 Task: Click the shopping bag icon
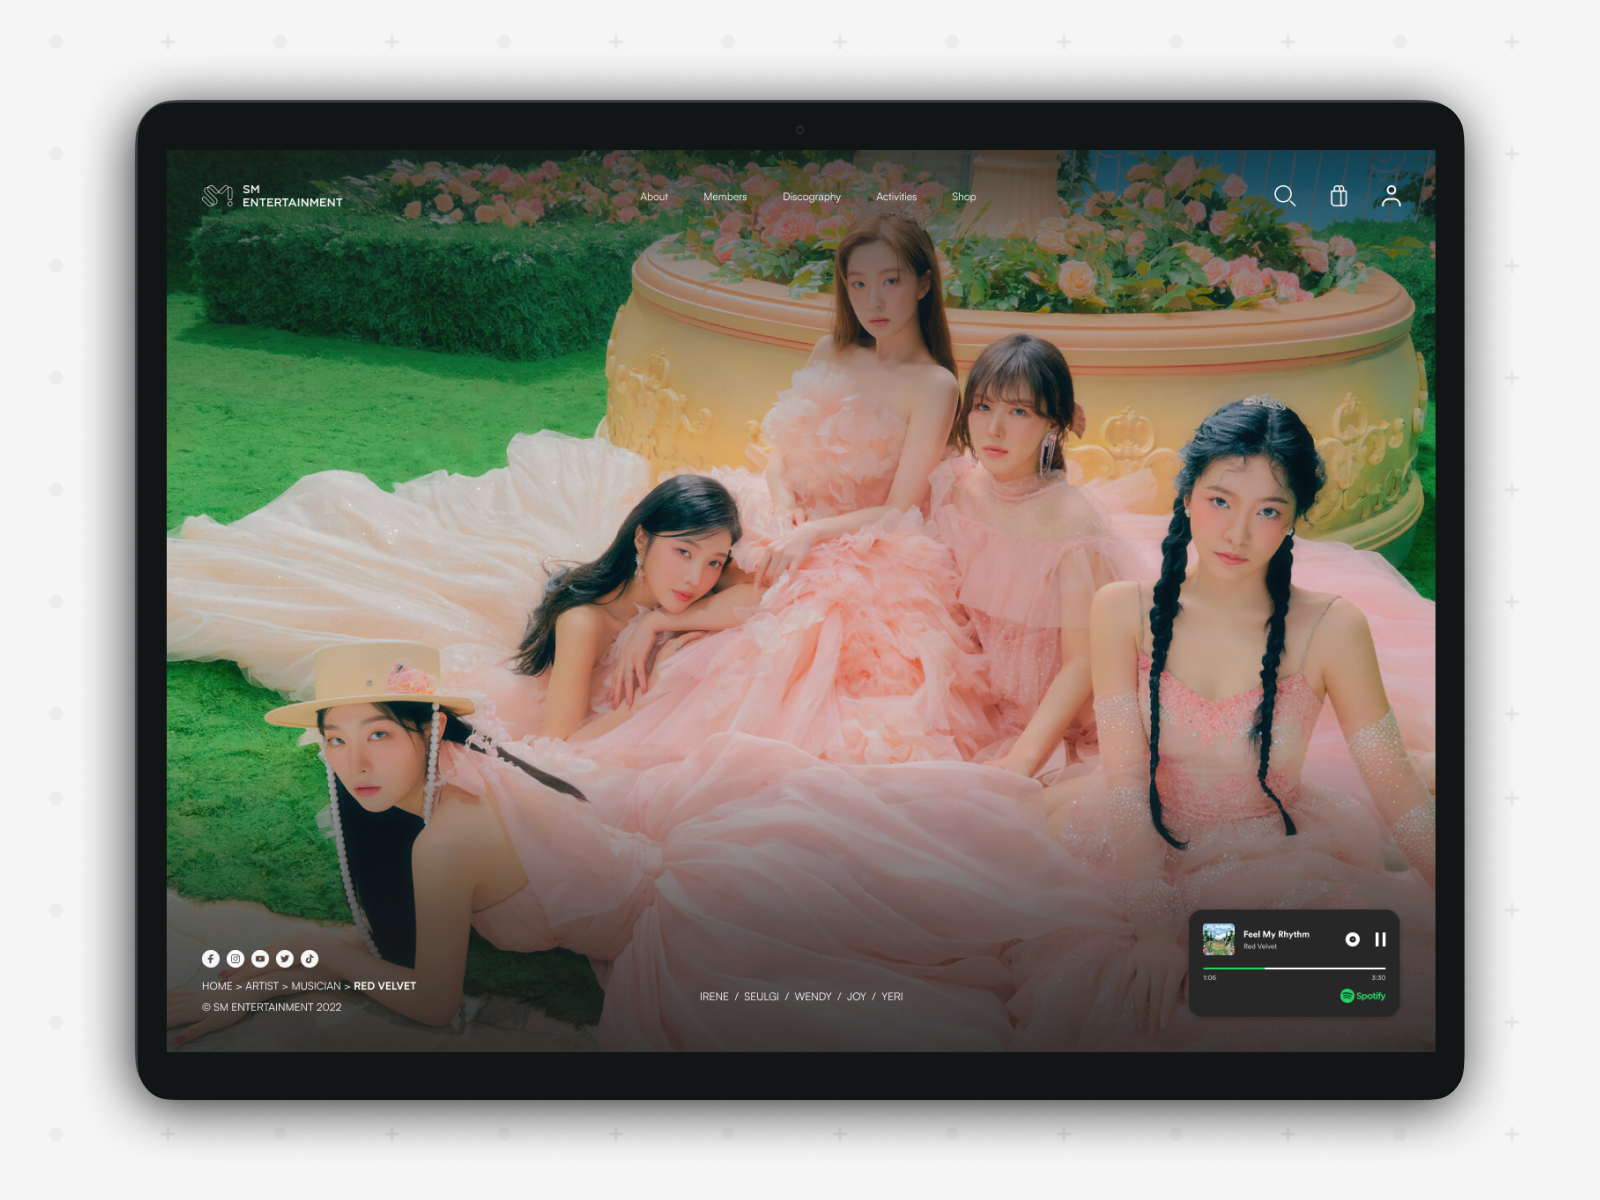1340,197
